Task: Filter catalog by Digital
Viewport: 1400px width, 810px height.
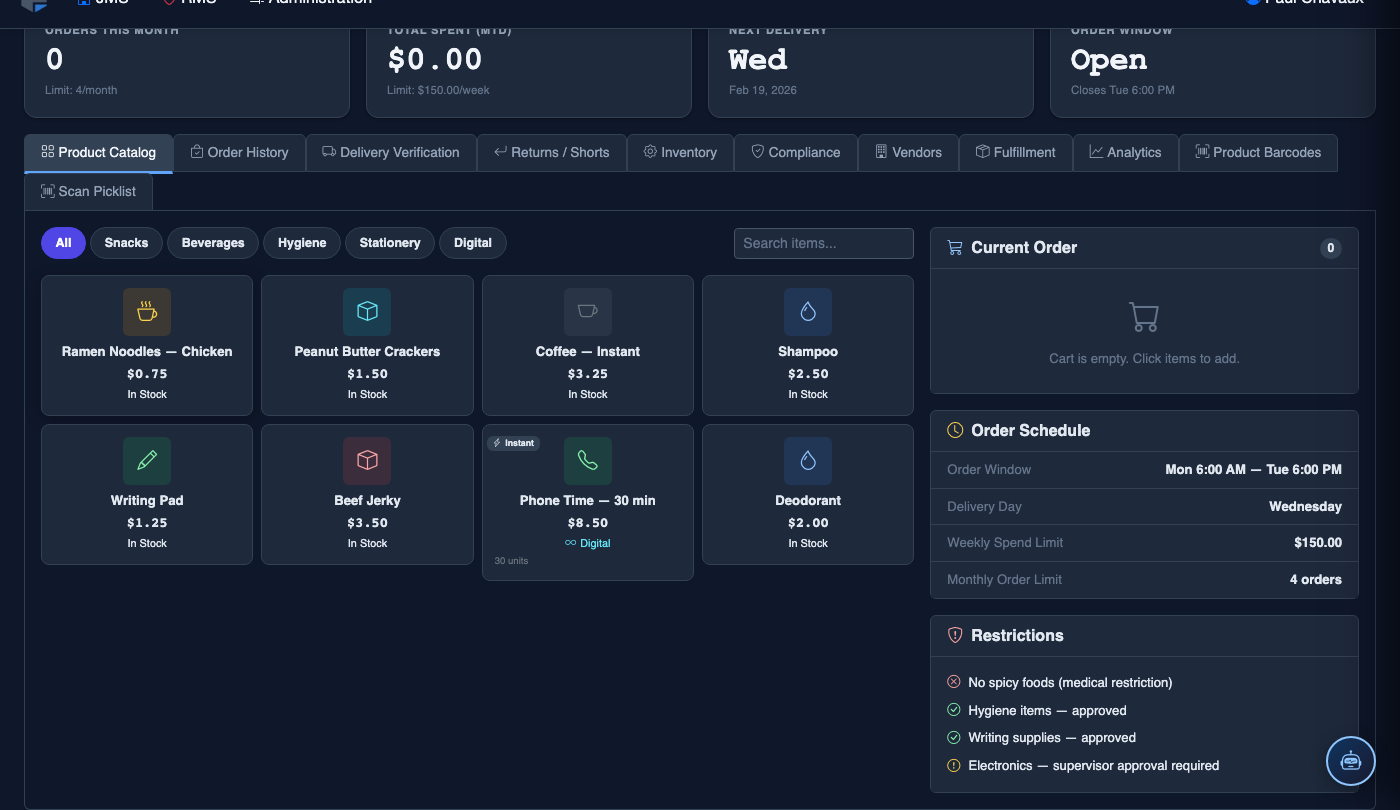Action: coord(473,243)
